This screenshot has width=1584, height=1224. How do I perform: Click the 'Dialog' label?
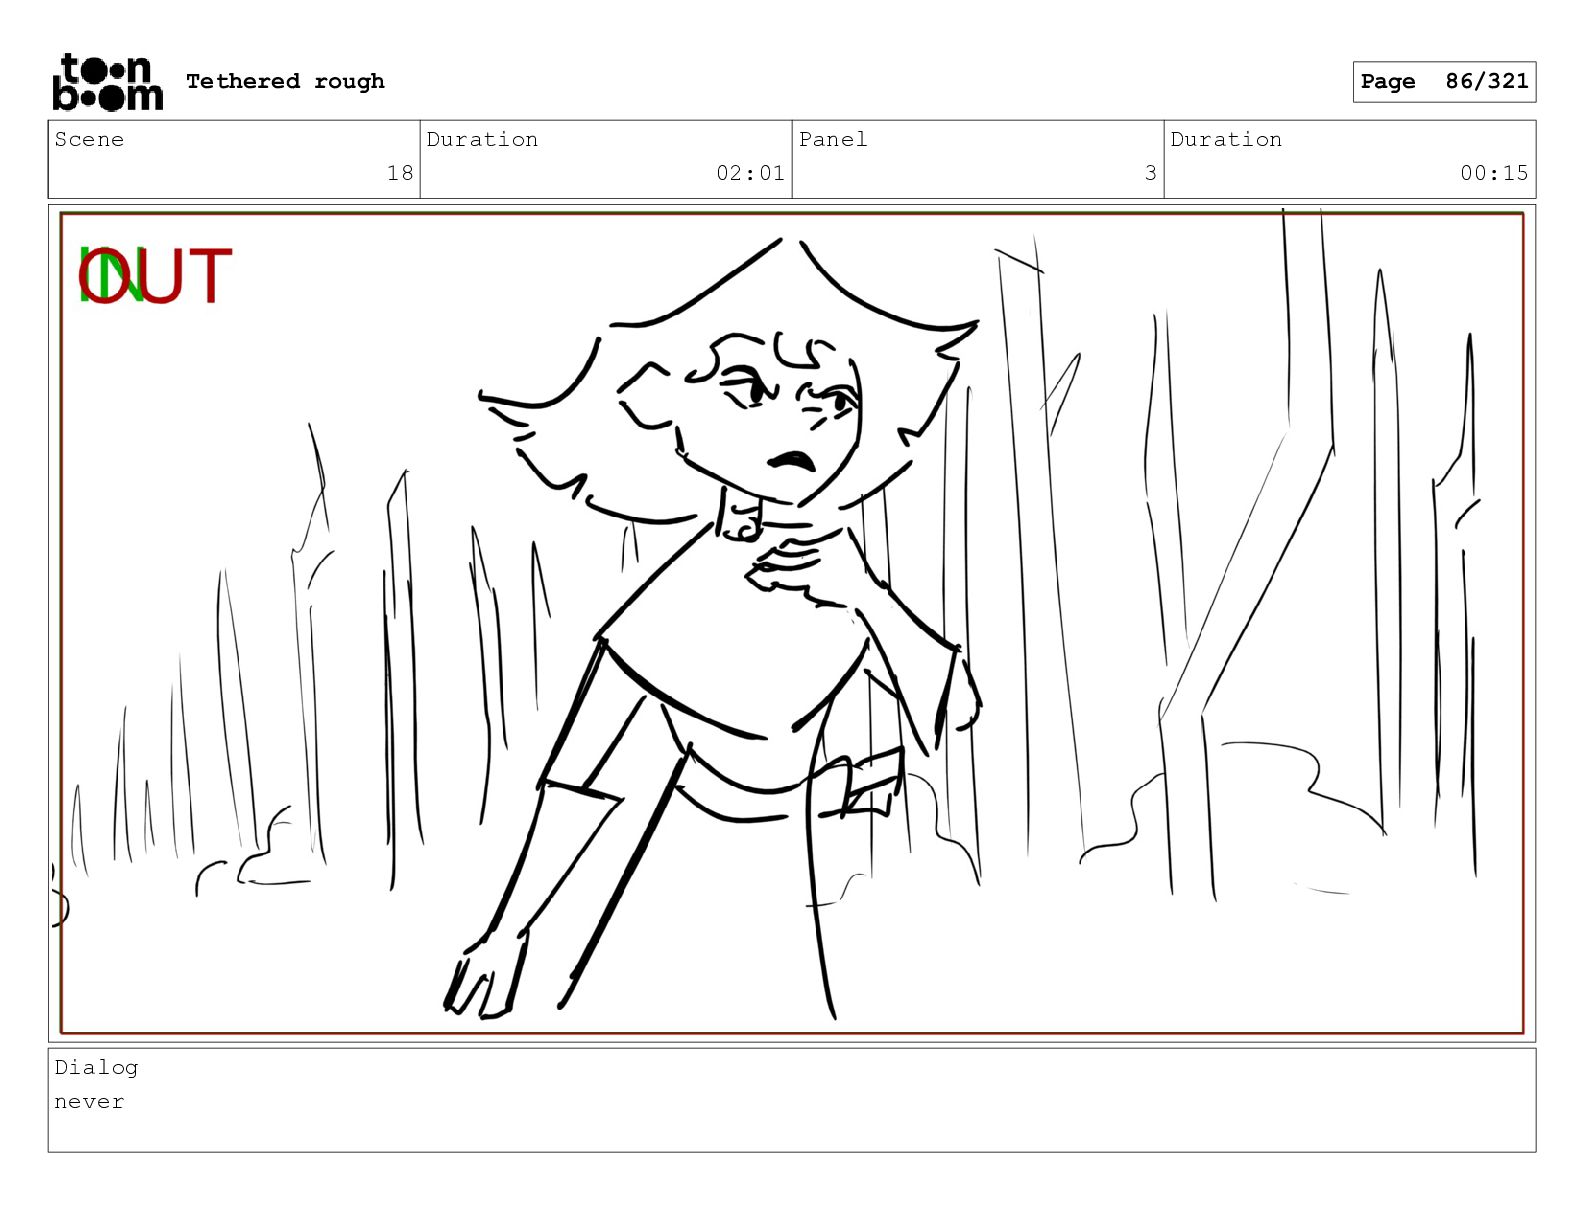(x=96, y=1067)
